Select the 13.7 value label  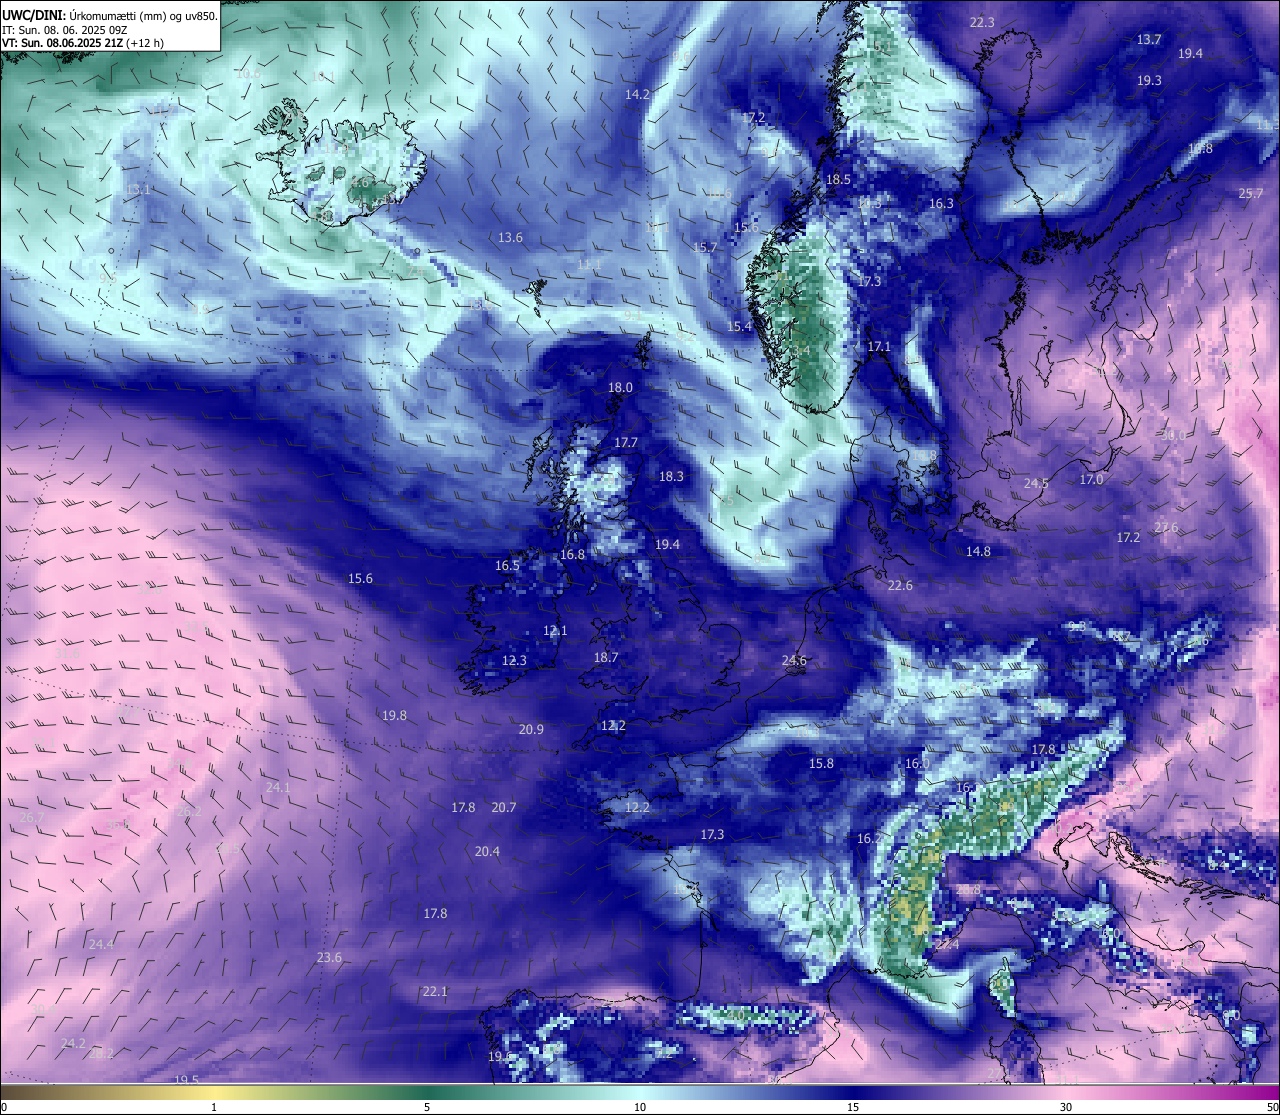point(1149,40)
